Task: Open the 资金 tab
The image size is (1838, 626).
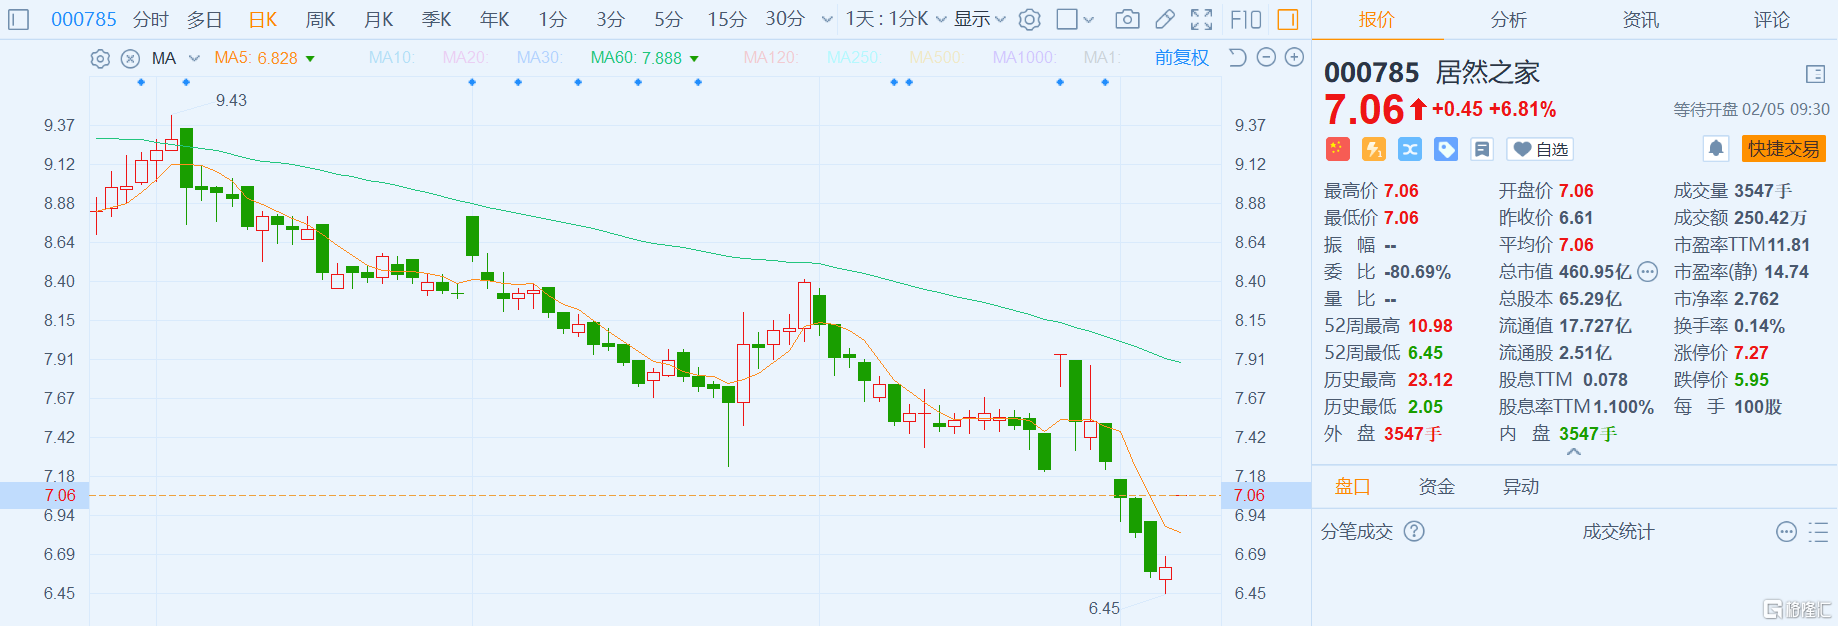Action: 1436,487
